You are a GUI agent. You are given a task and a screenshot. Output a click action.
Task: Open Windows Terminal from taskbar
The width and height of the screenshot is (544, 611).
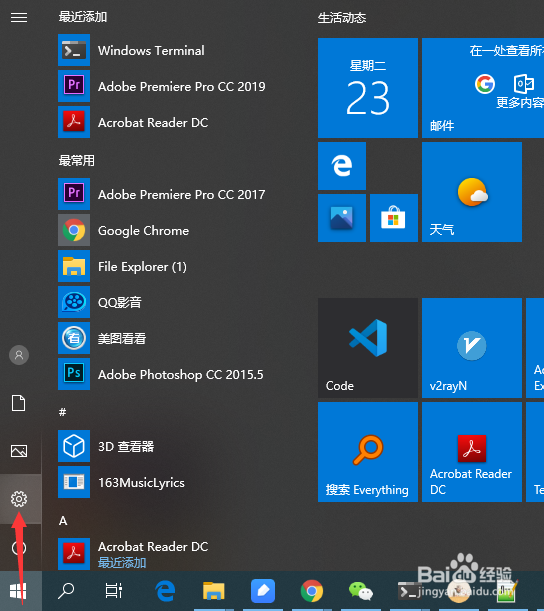[x=409, y=591]
